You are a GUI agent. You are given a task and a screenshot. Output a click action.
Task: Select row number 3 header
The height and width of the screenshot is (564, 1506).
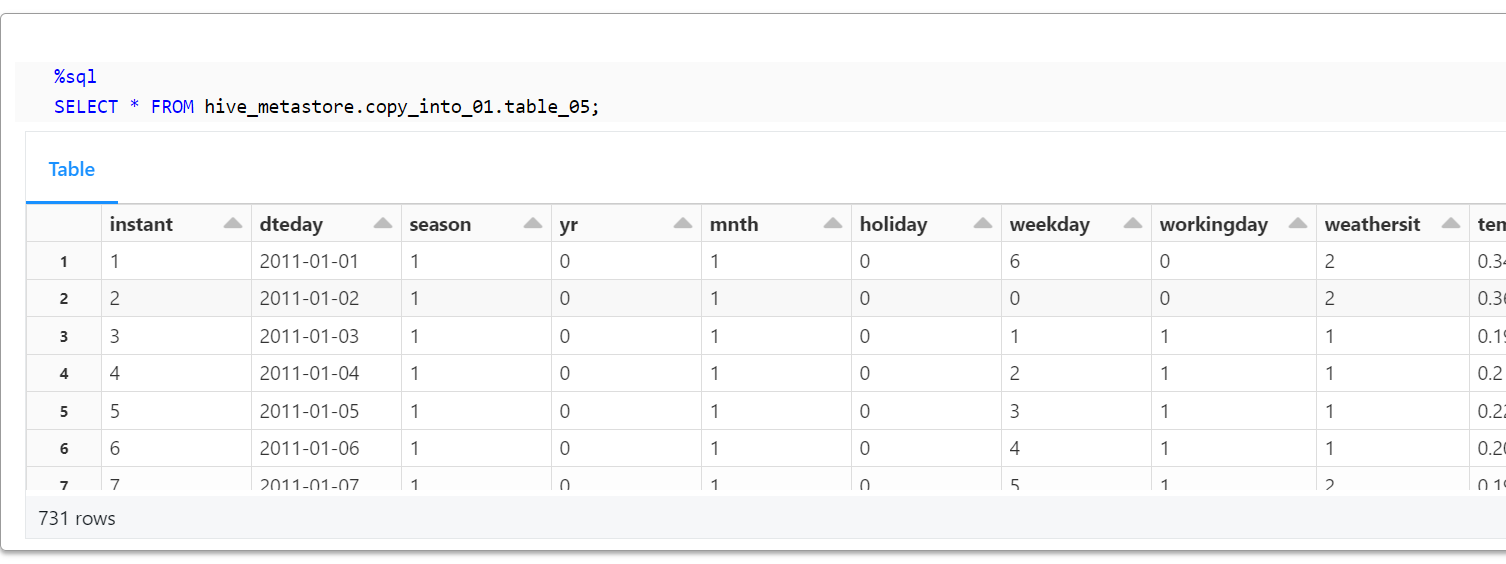tap(64, 337)
